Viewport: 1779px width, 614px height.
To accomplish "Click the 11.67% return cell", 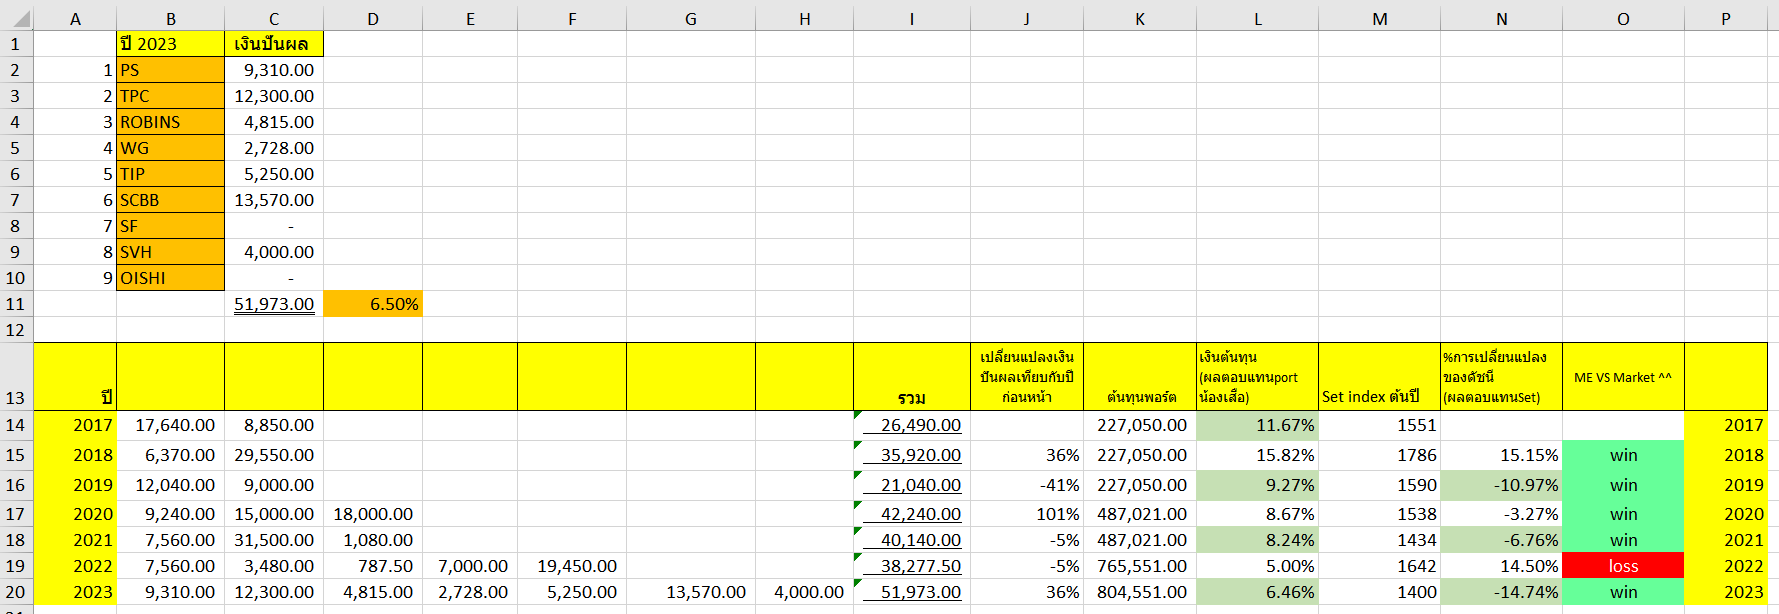I will tap(1257, 425).
